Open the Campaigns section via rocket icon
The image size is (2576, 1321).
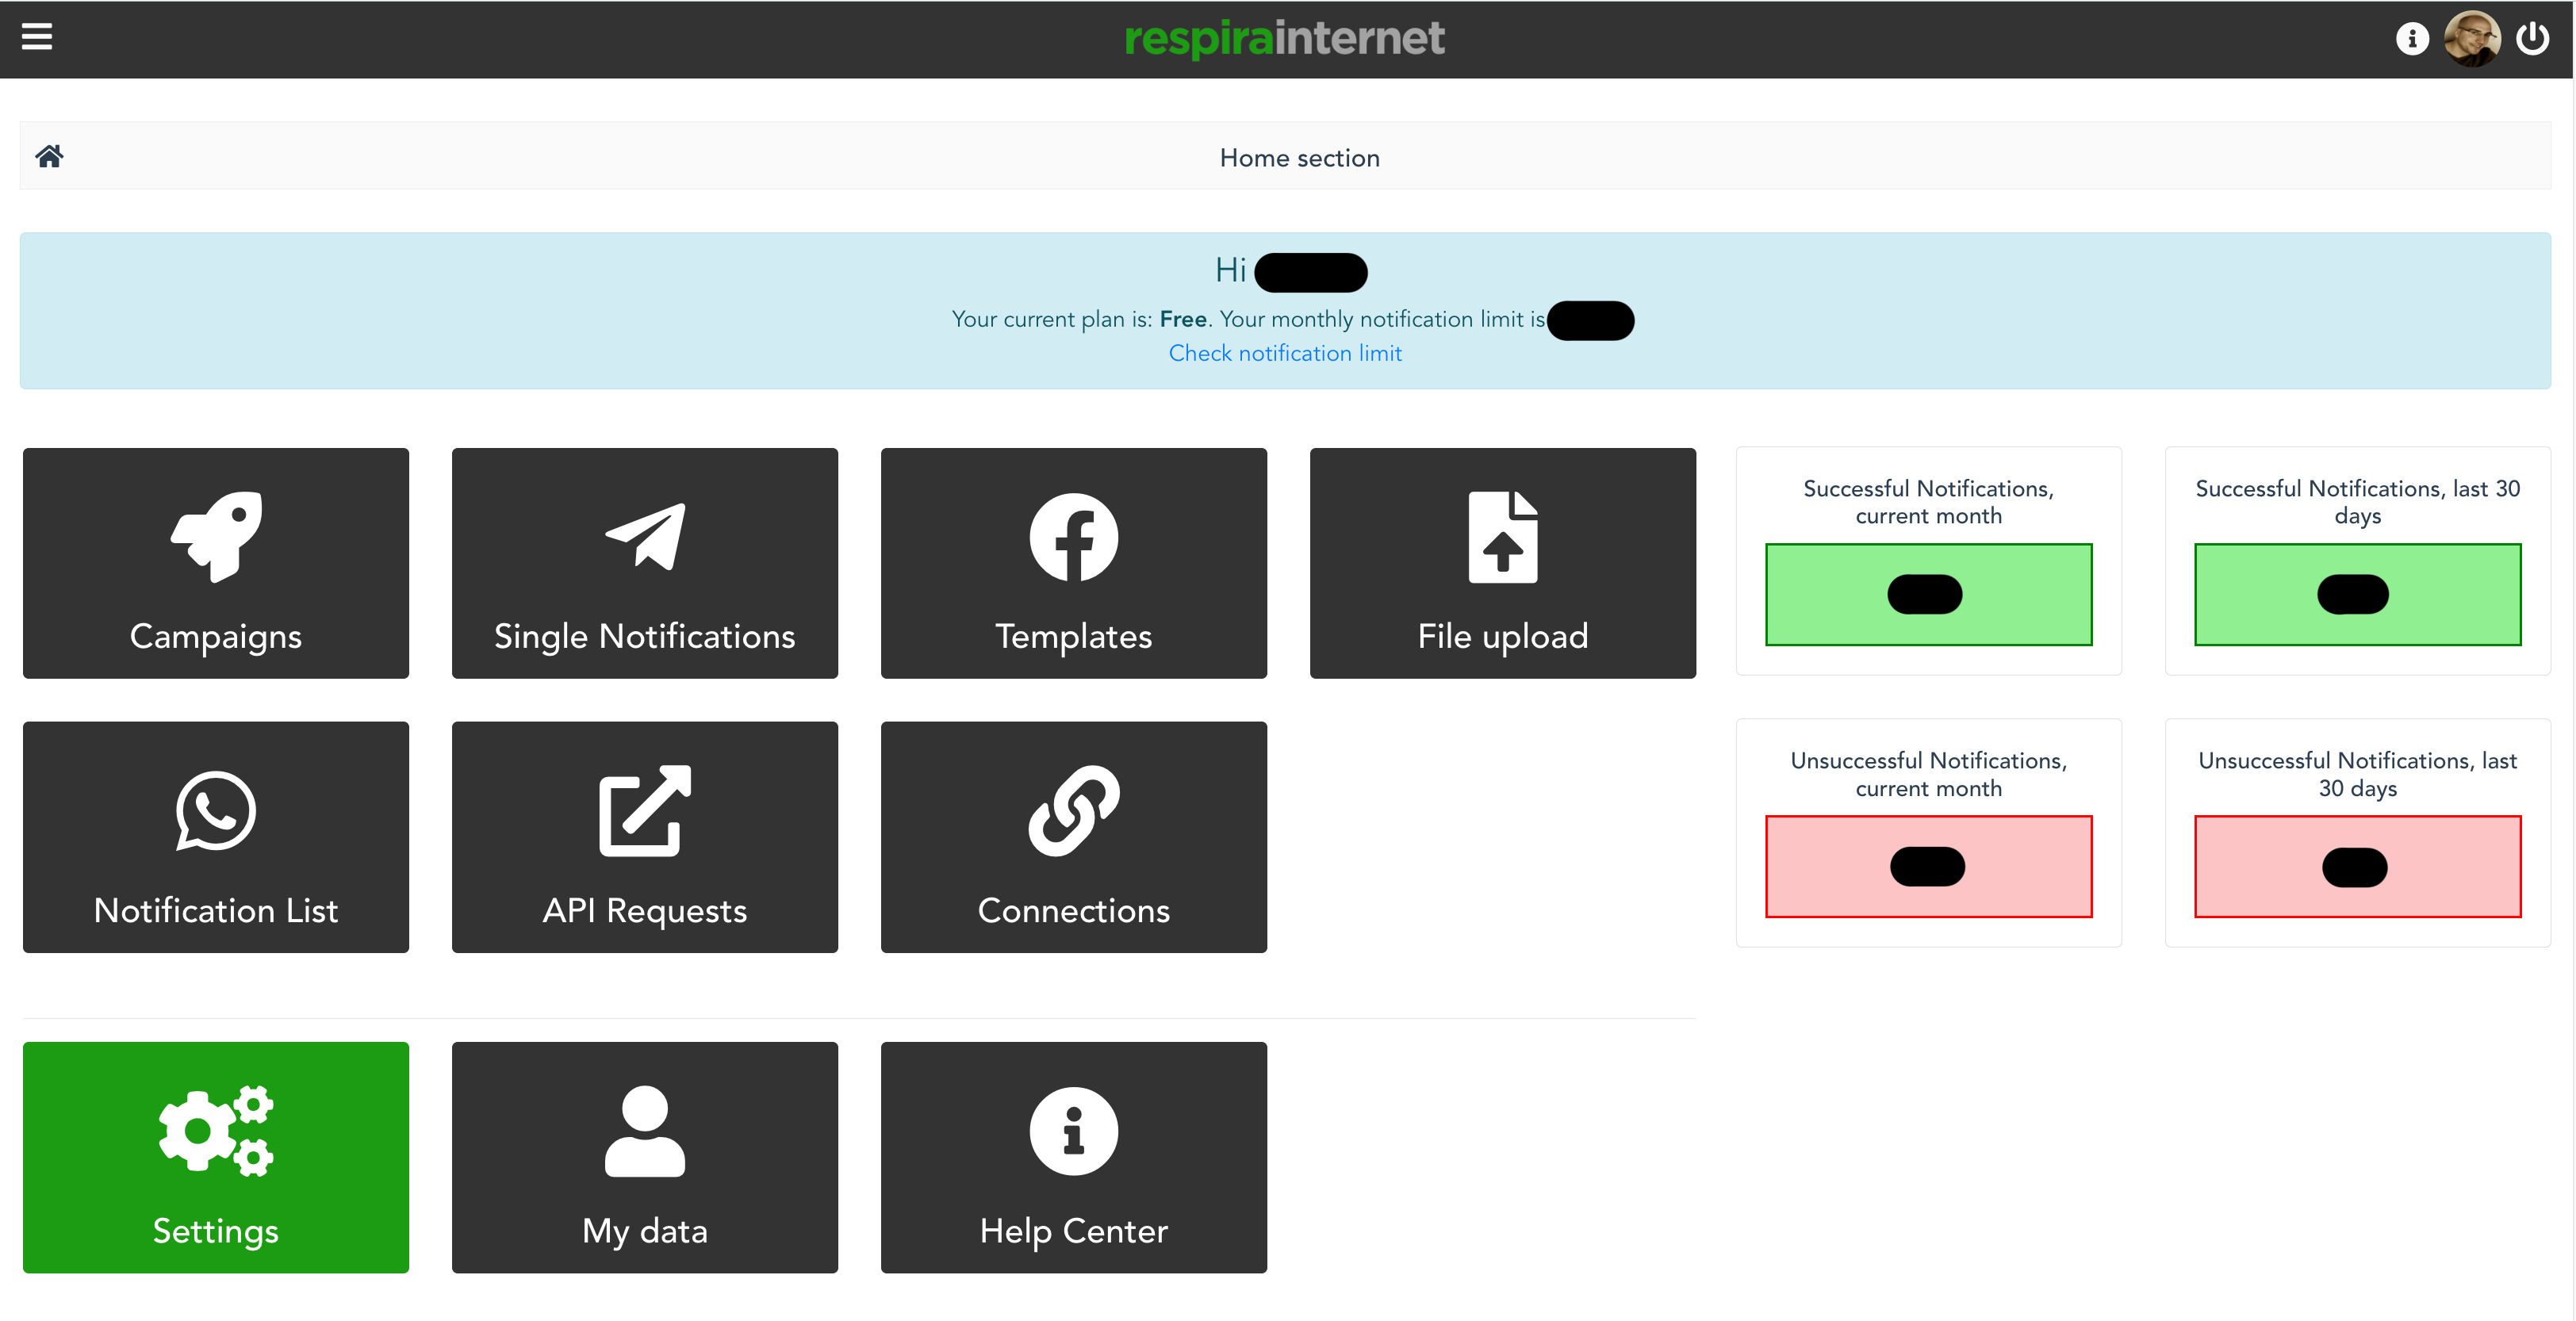215,540
